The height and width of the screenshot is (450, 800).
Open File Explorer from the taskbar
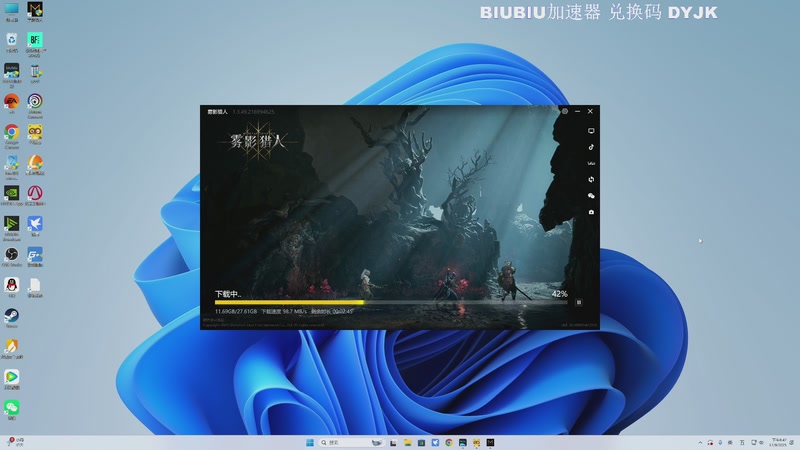click(x=407, y=442)
